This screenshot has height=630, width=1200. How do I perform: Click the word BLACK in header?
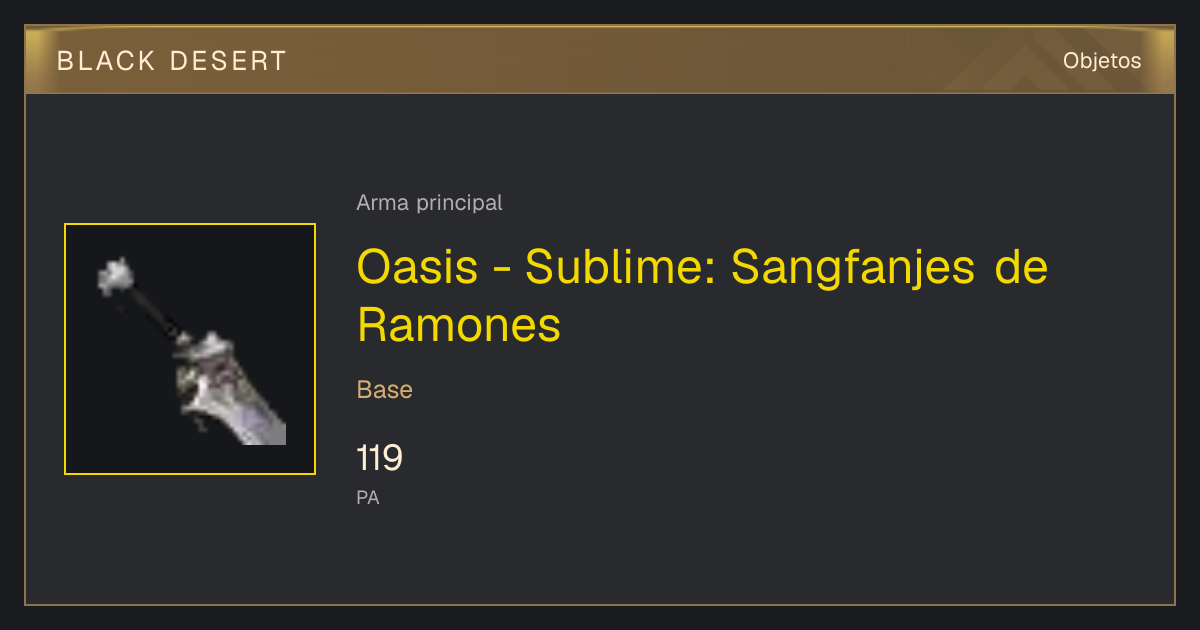[x=106, y=61]
